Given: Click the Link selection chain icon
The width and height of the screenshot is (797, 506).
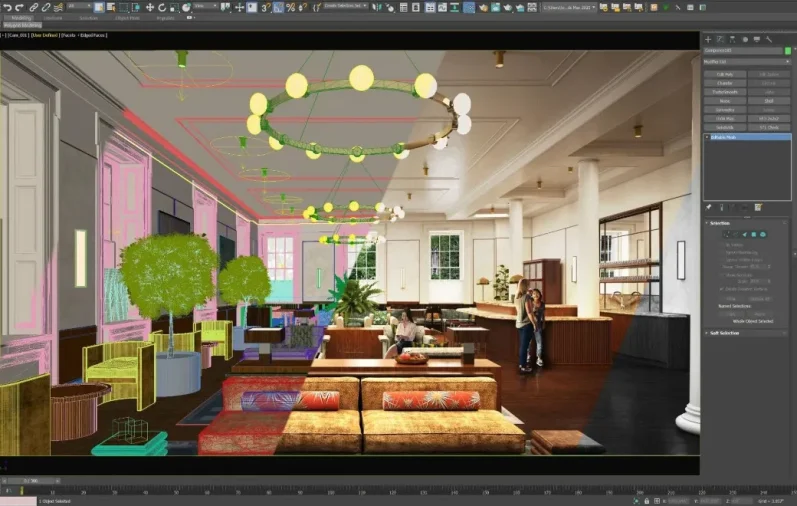Looking at the screenshot, I should (33, 7).
